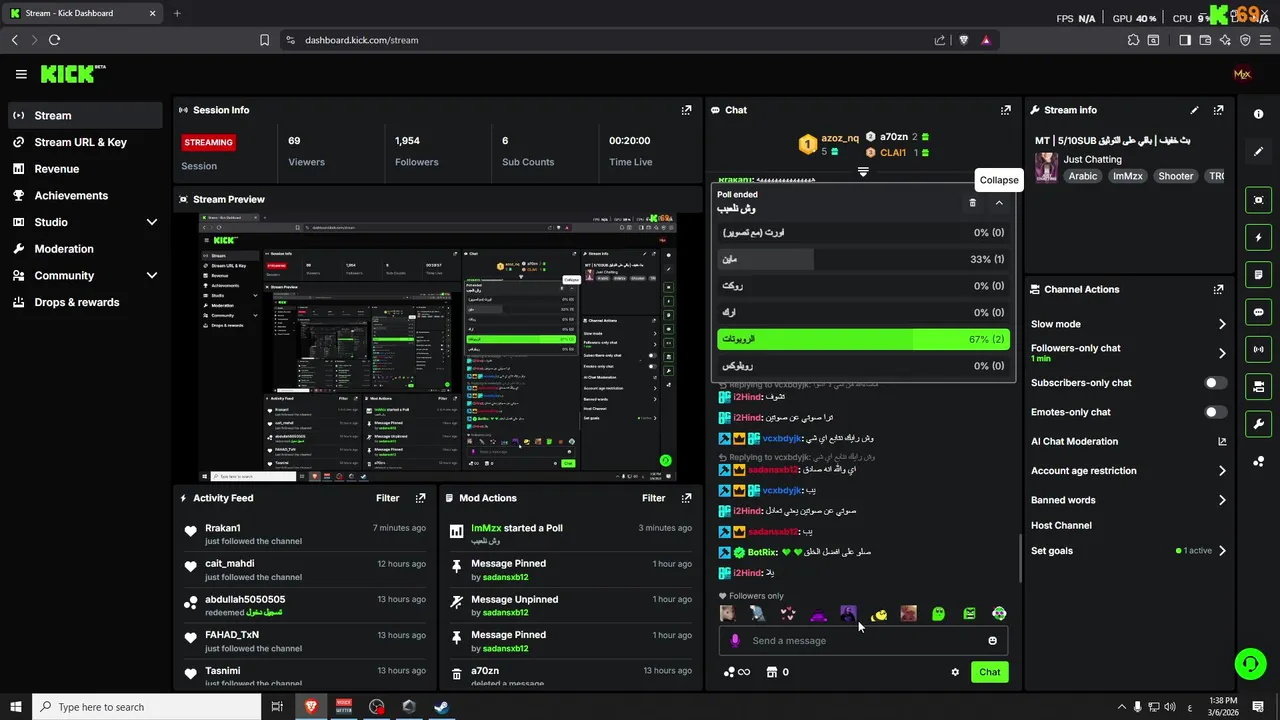Open the hamburger menu beside the Kick logo
Viewport: 1280px width, 720px height.
click(21, 74)
